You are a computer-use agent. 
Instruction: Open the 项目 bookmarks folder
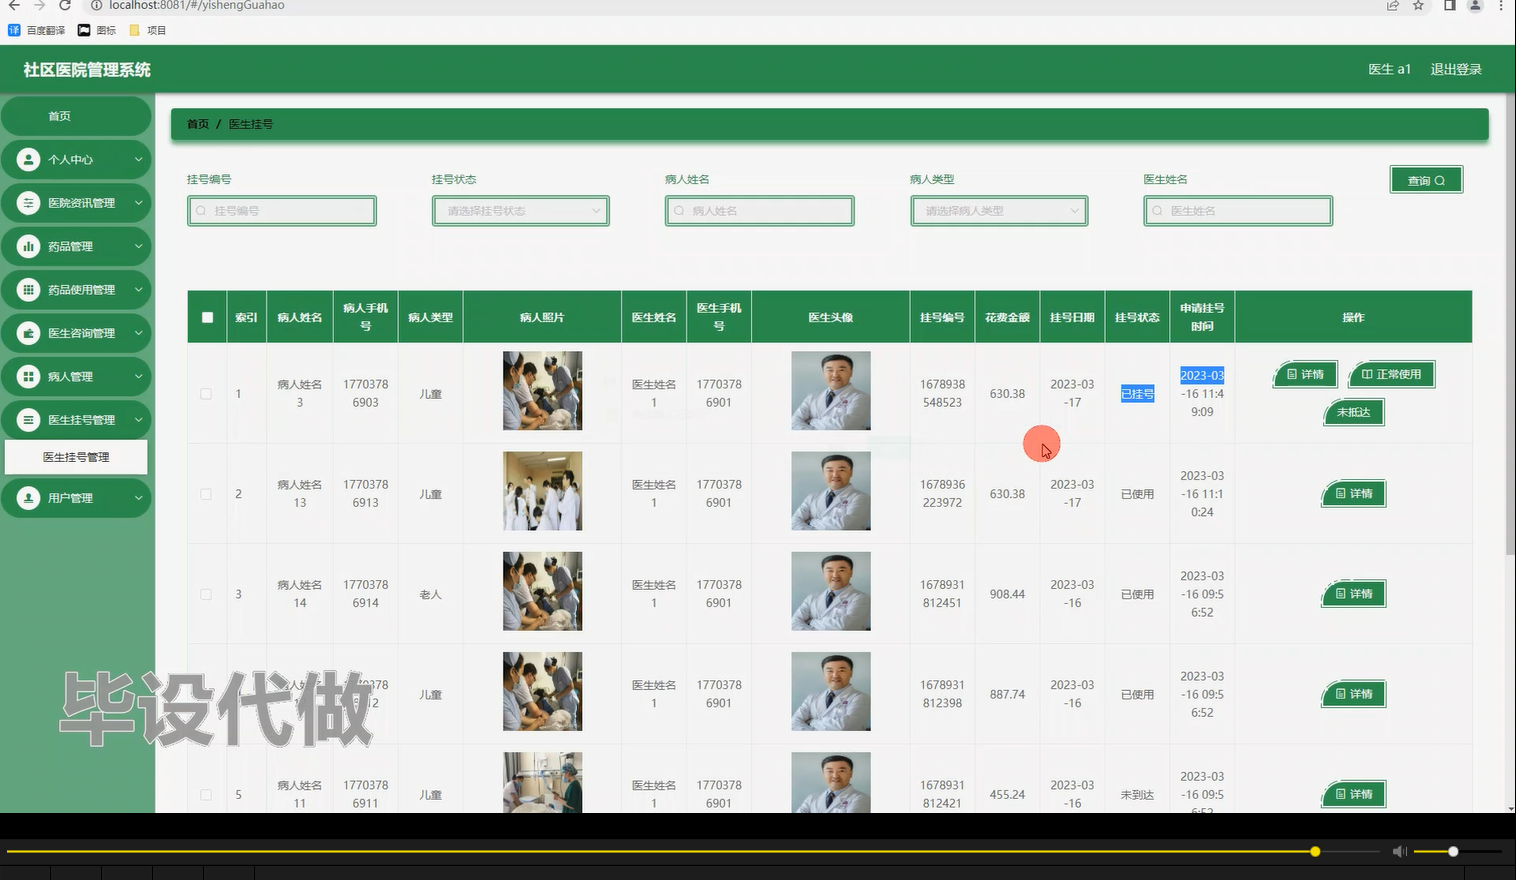(148, 30)
